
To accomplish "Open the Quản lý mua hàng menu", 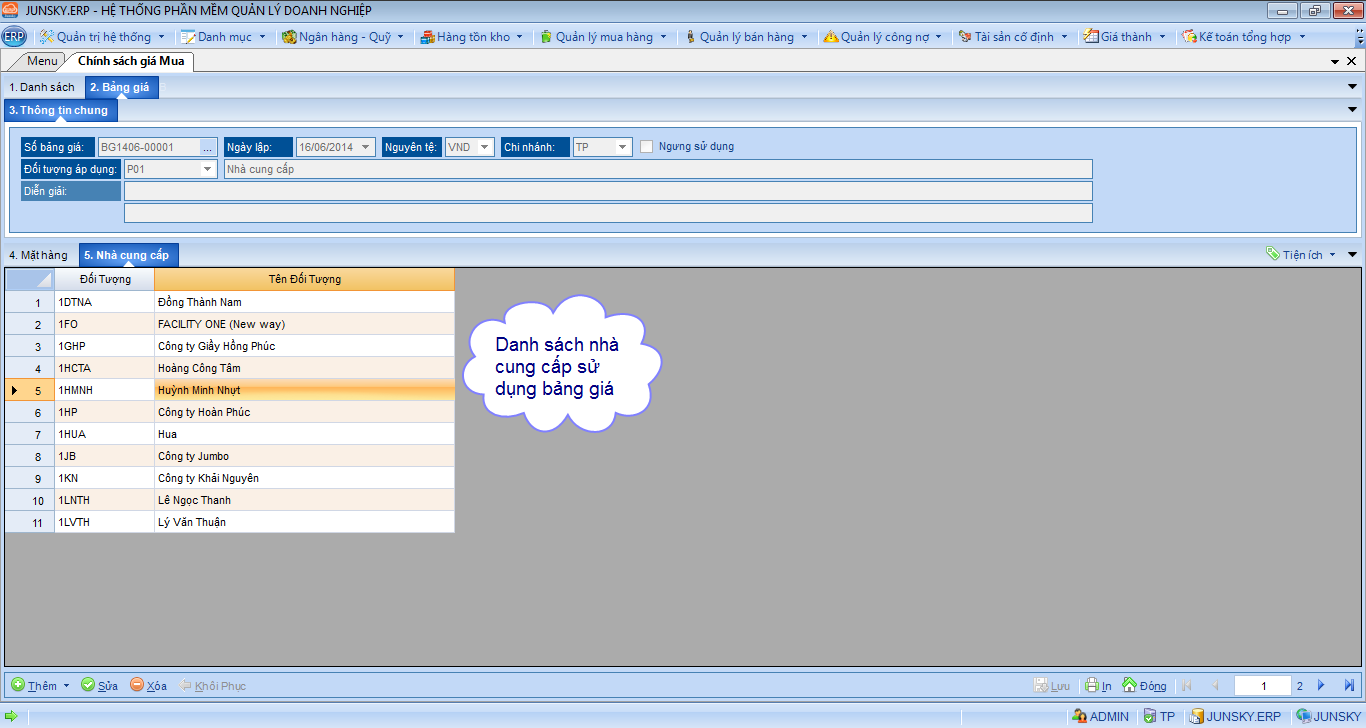I will (603, 37).
